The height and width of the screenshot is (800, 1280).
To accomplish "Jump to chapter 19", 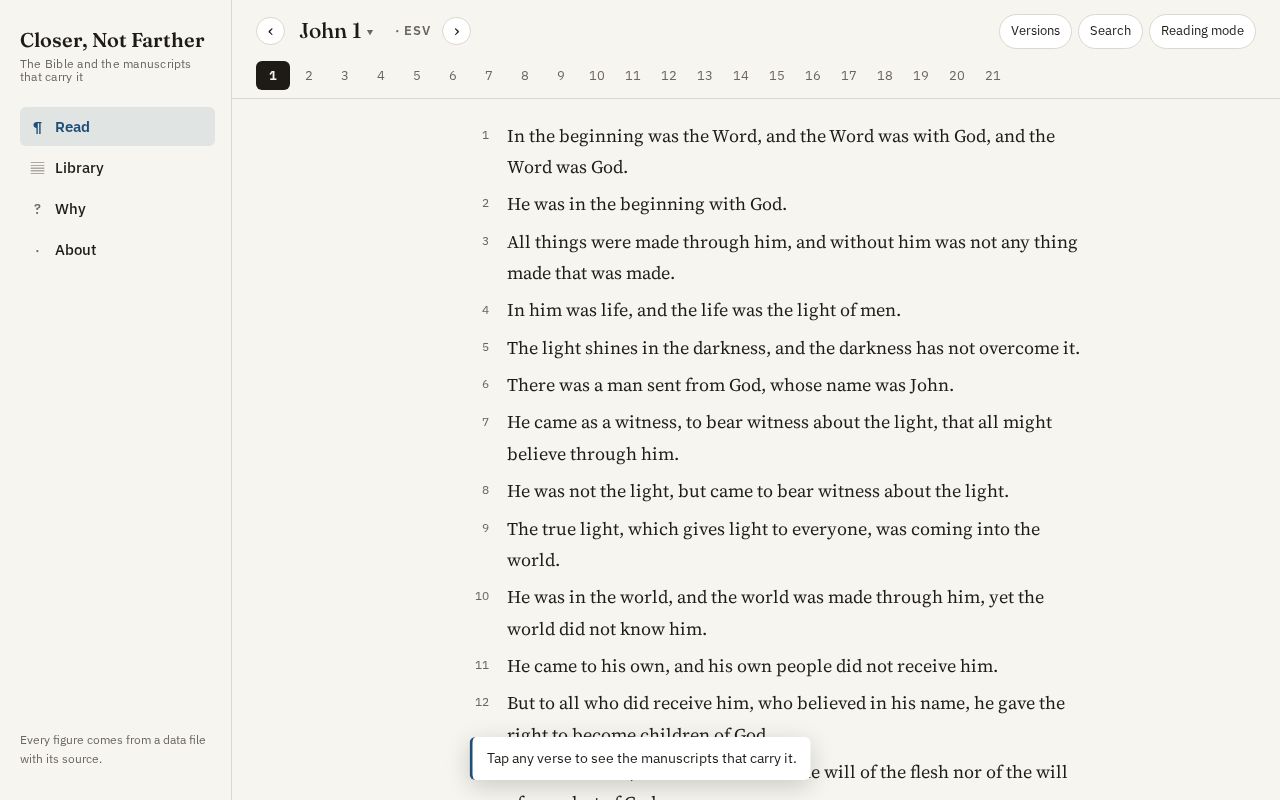I will [921, 76].
